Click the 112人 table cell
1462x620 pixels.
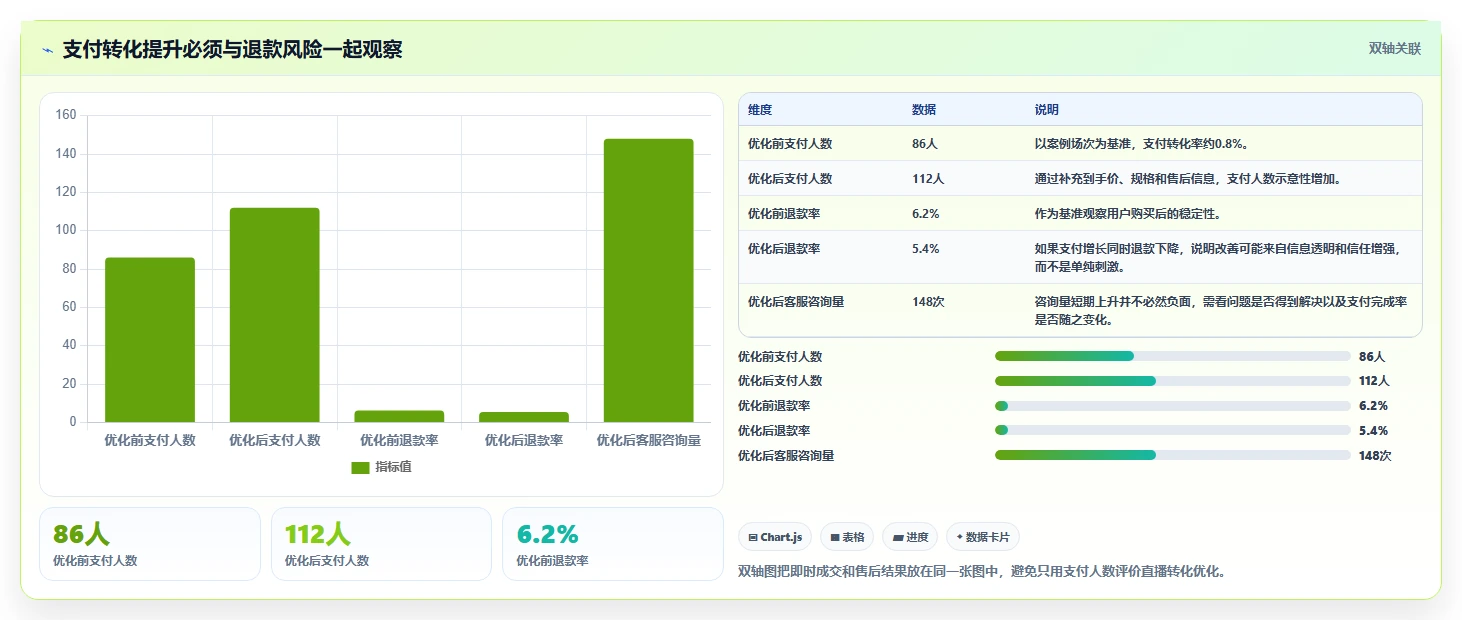928,179
